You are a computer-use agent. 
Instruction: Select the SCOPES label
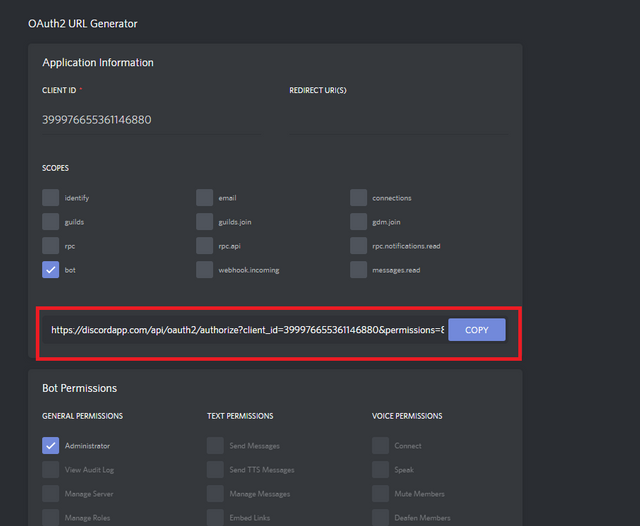56,168
